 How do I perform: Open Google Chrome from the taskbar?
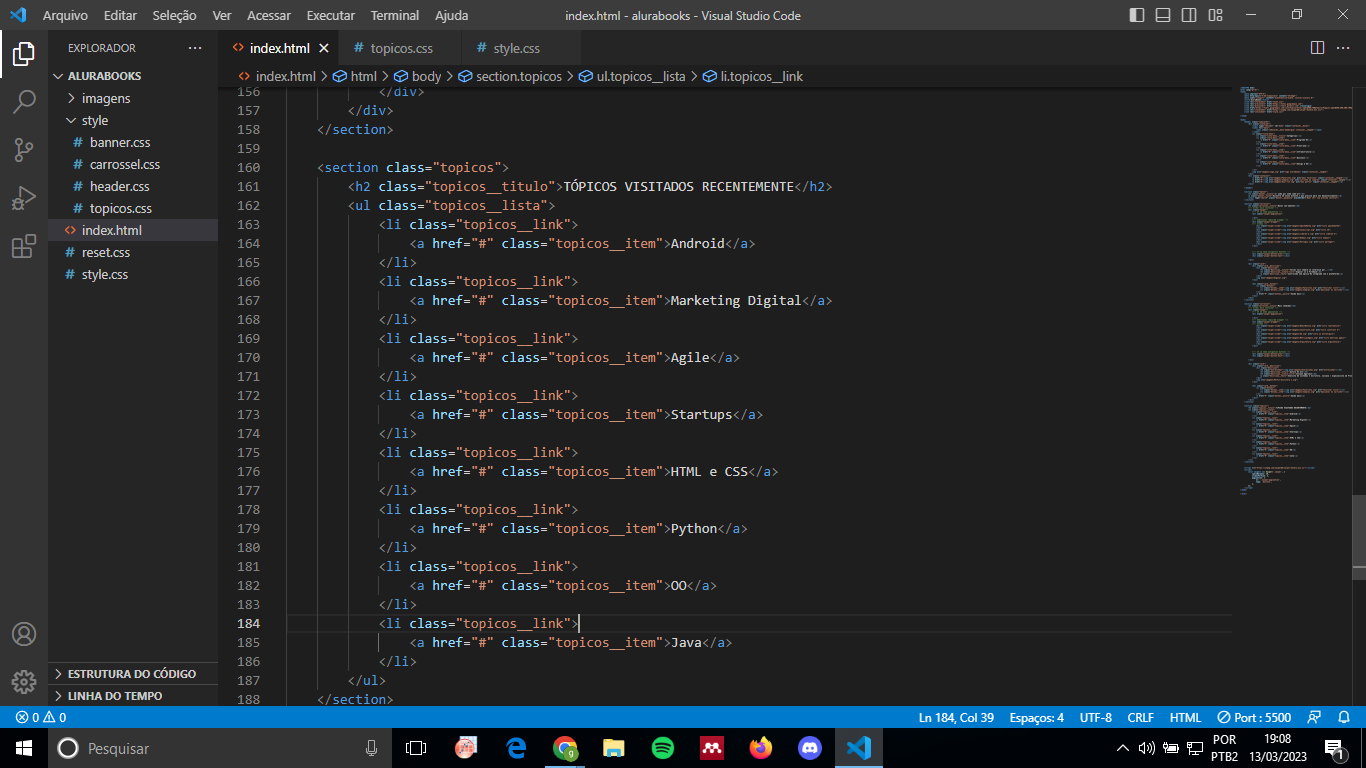[565, 748]
